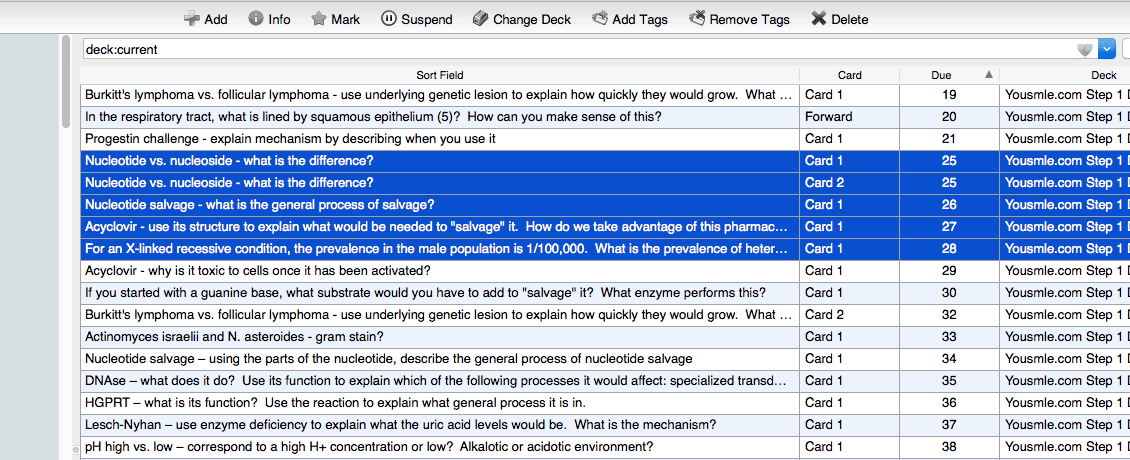Click the left sidebar vertical scrollbar
This screenshot has height=460, width=1130.
[x=66, y=83]
